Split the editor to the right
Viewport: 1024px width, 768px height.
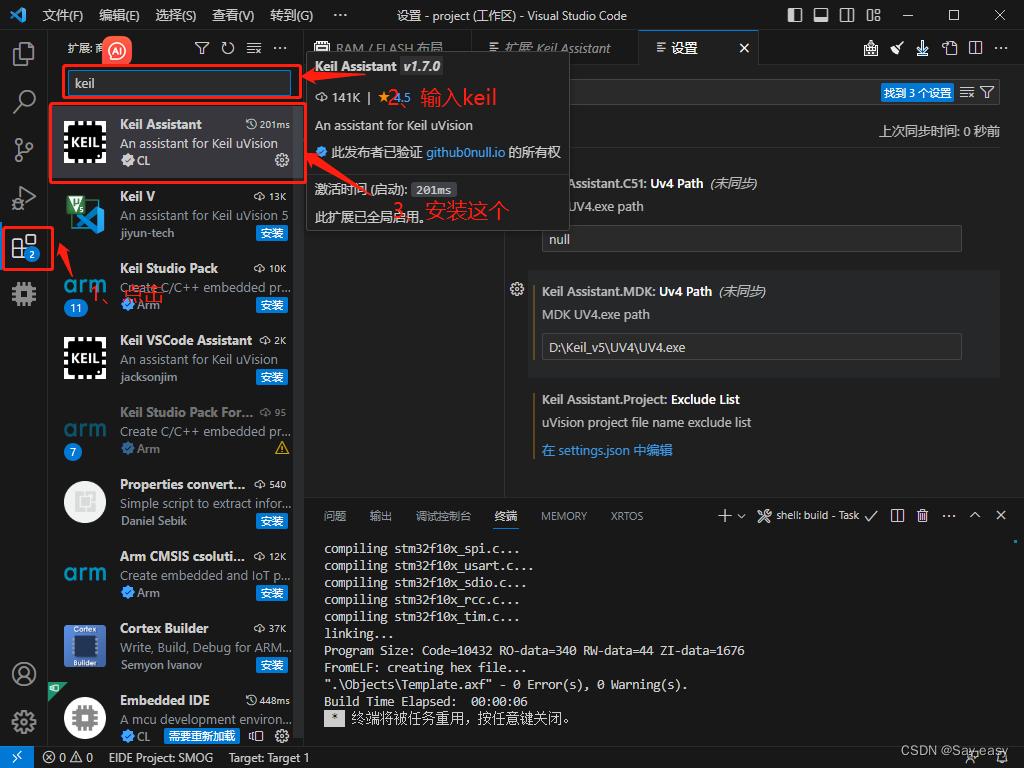976,48
